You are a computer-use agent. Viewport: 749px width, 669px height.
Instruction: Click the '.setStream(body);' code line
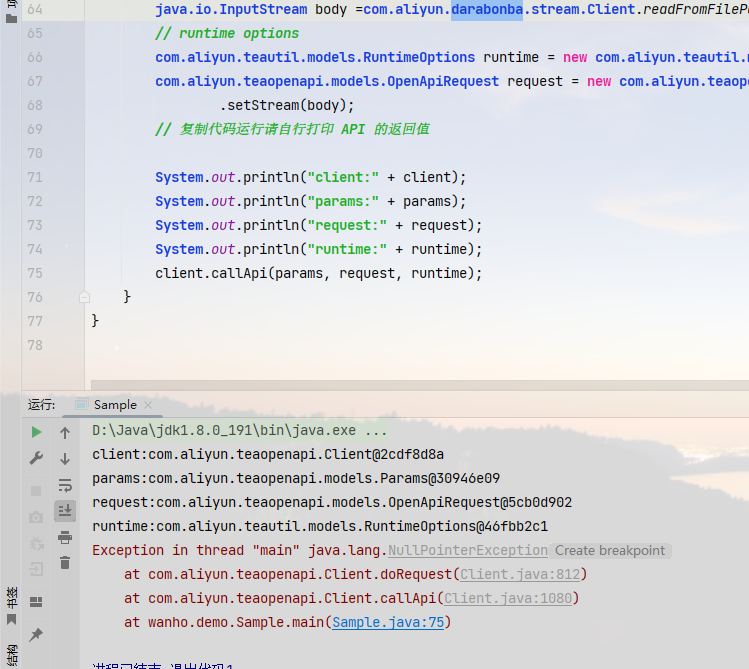(287, 105)
